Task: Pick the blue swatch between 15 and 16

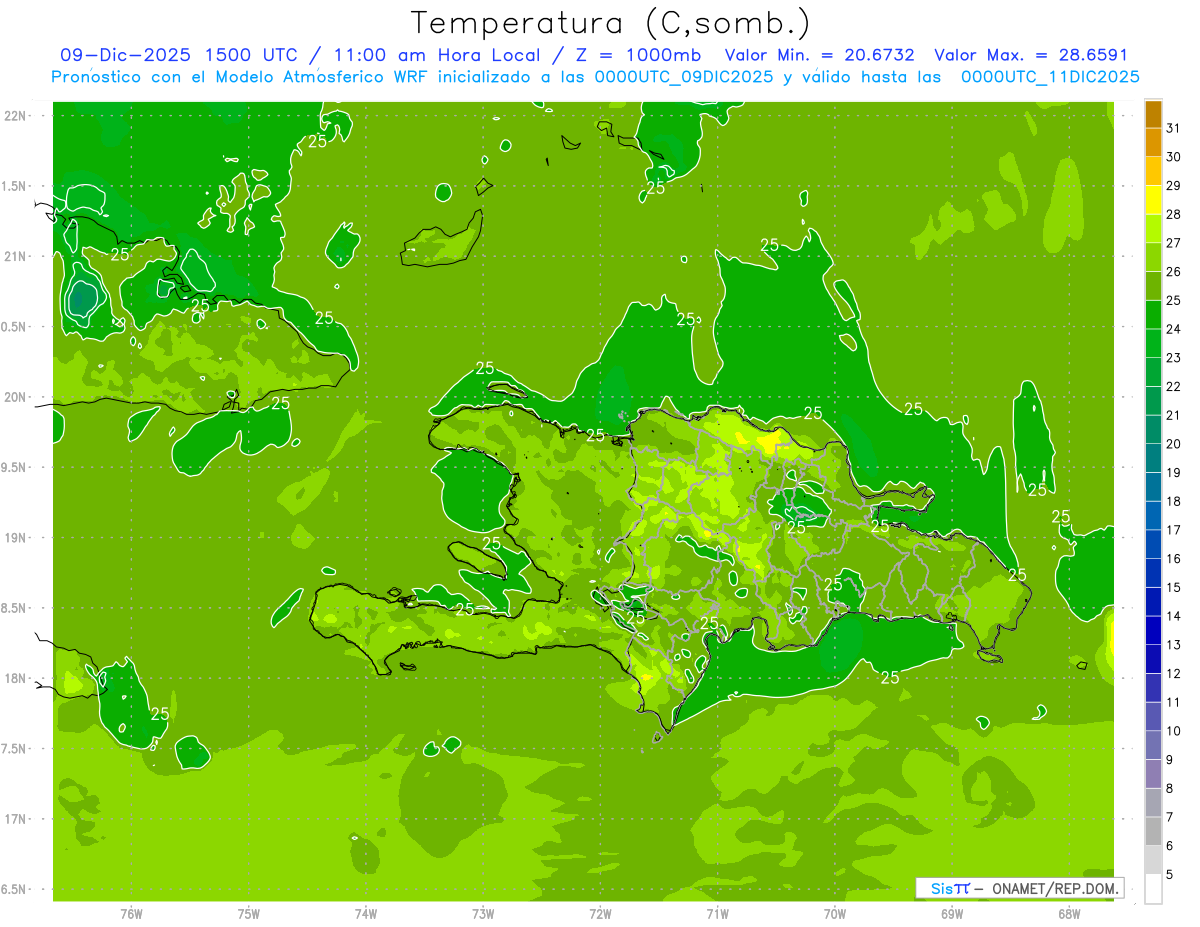Action: pyautogui.click(x=1153, y=573)
